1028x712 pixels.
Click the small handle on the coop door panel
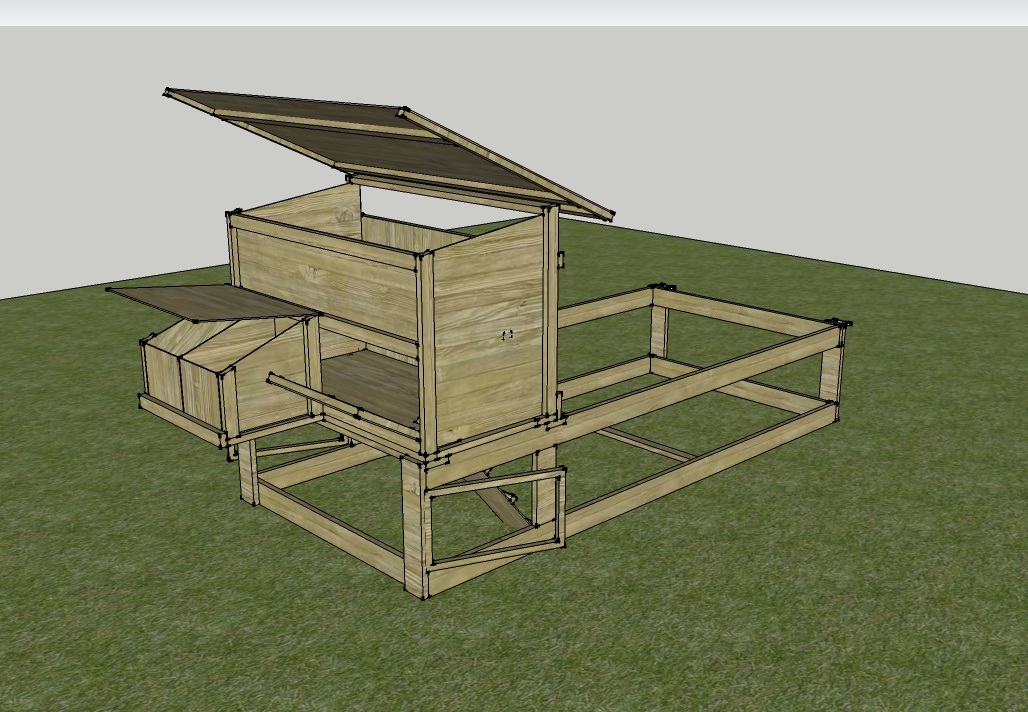coord(507,335)
